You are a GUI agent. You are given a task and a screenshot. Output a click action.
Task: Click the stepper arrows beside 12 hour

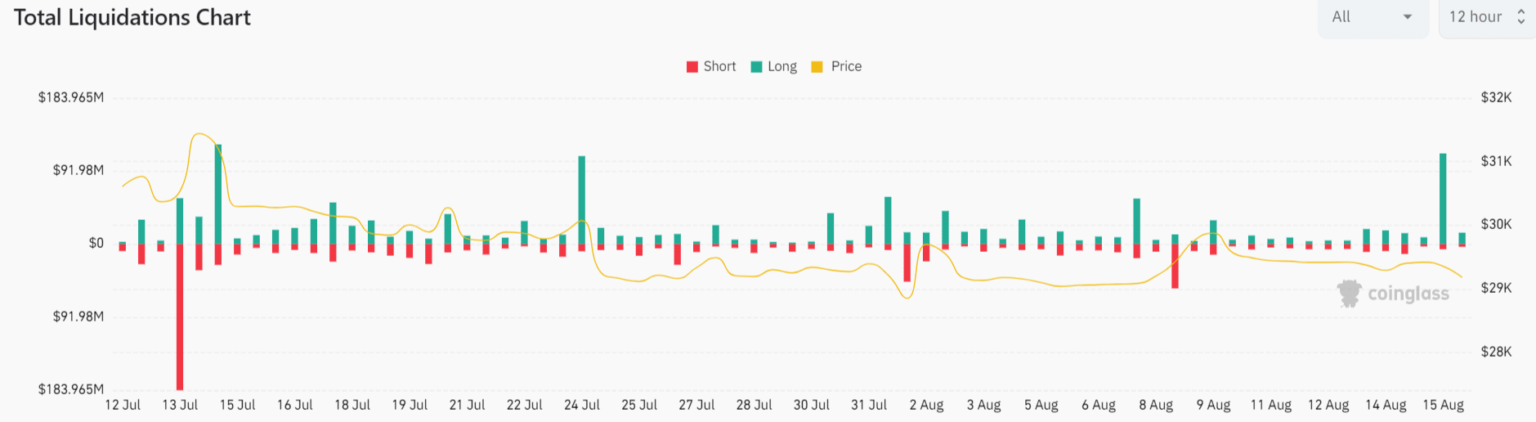(1520, 17)
